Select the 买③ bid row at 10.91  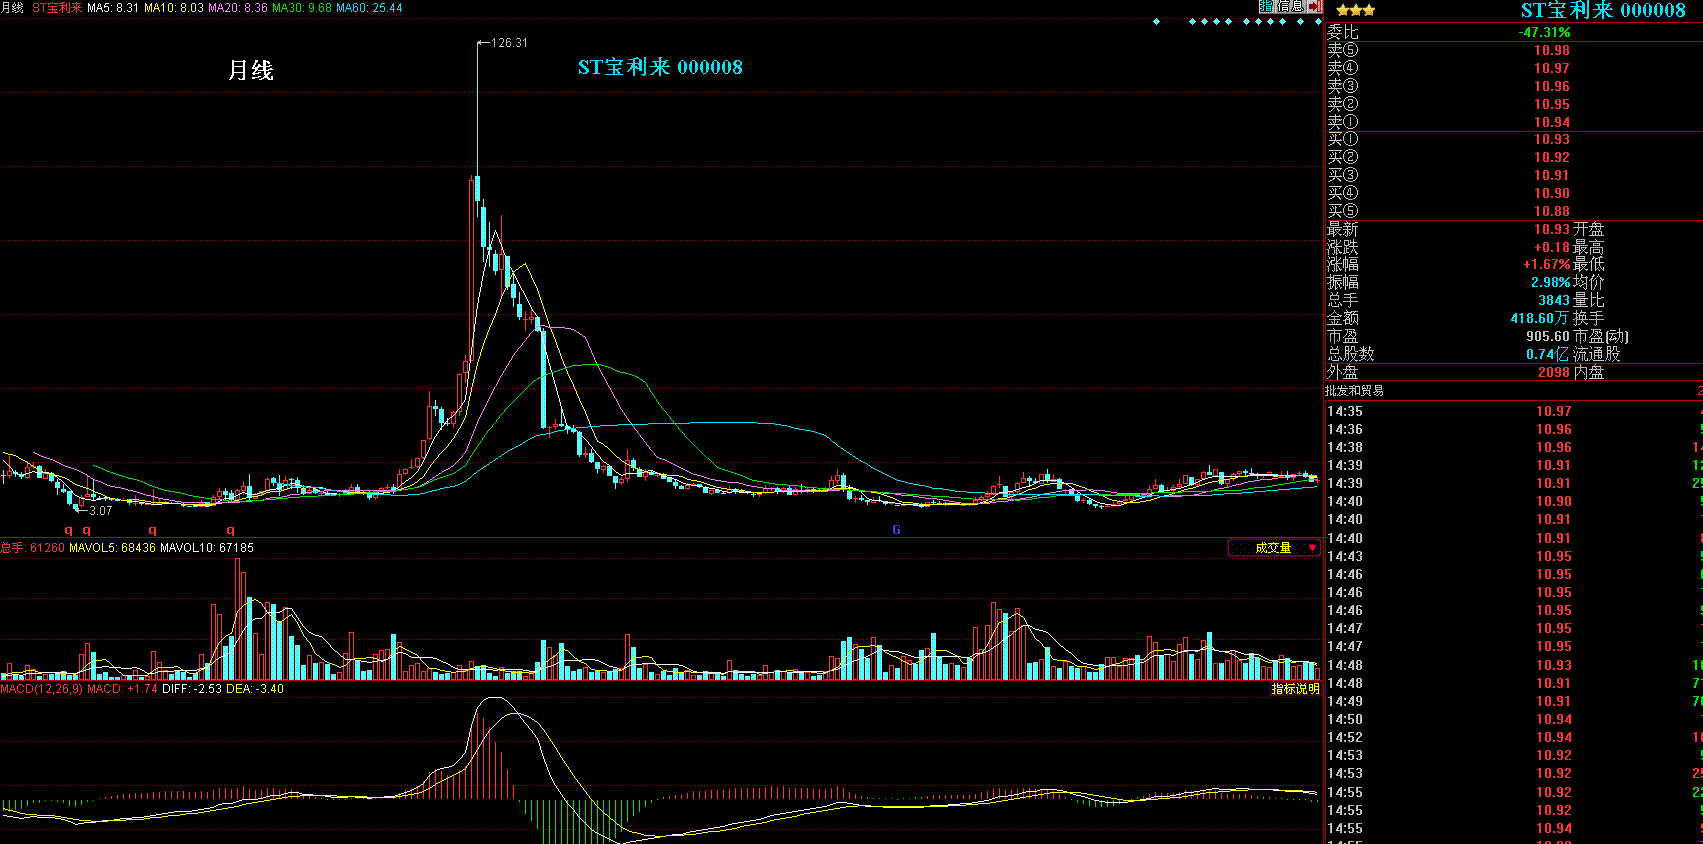[x=1514, y=175]
